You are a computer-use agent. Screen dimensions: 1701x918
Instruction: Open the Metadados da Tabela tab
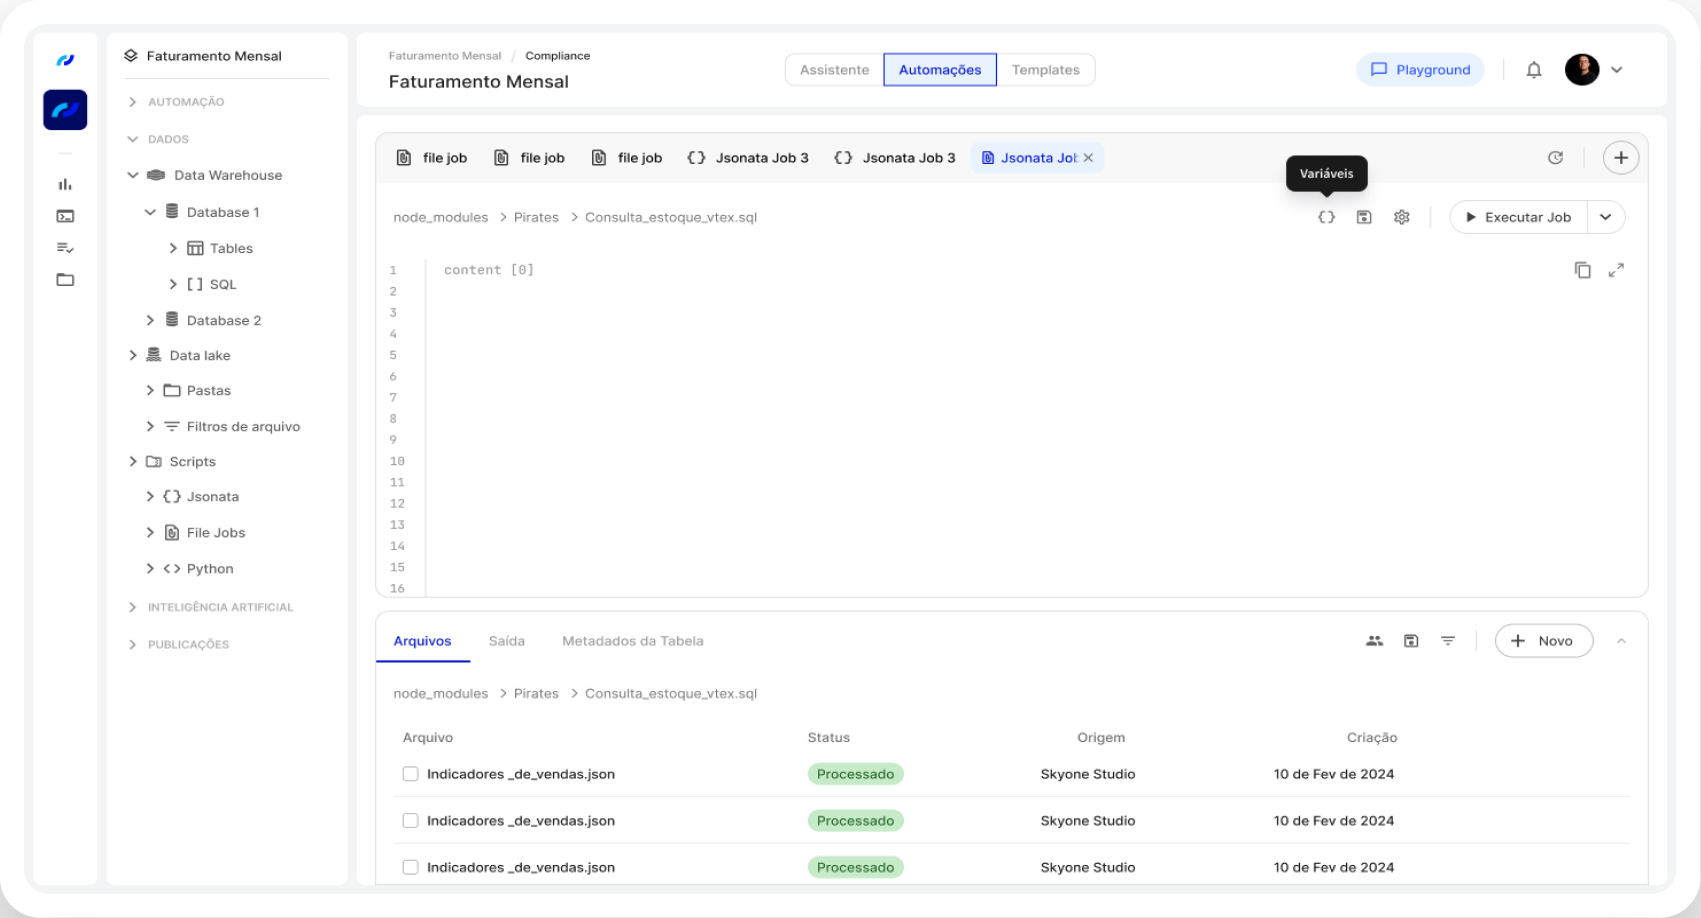tap(632, 641)
